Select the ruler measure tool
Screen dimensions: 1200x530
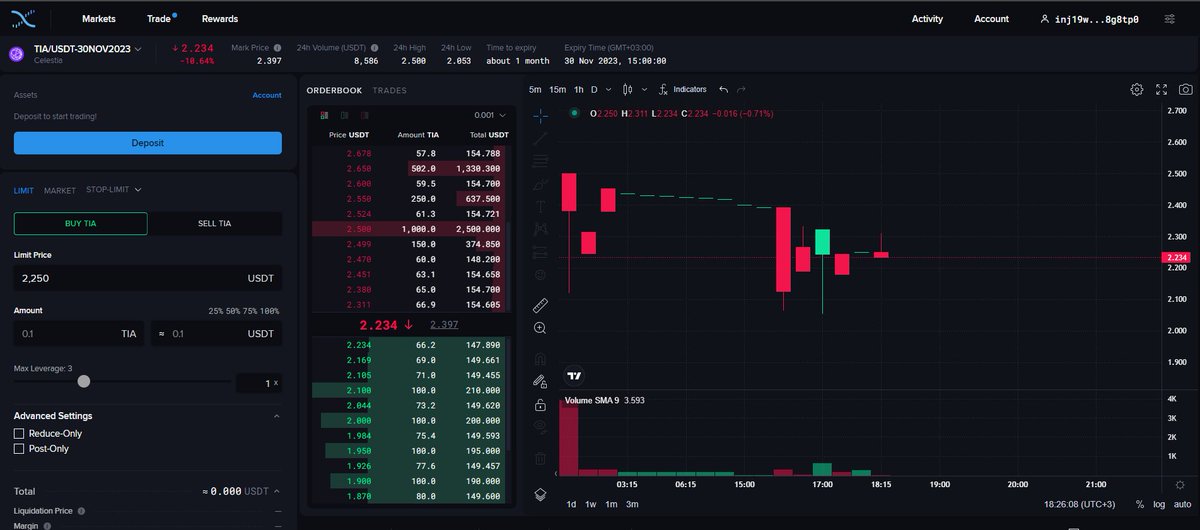pos(540,305)
